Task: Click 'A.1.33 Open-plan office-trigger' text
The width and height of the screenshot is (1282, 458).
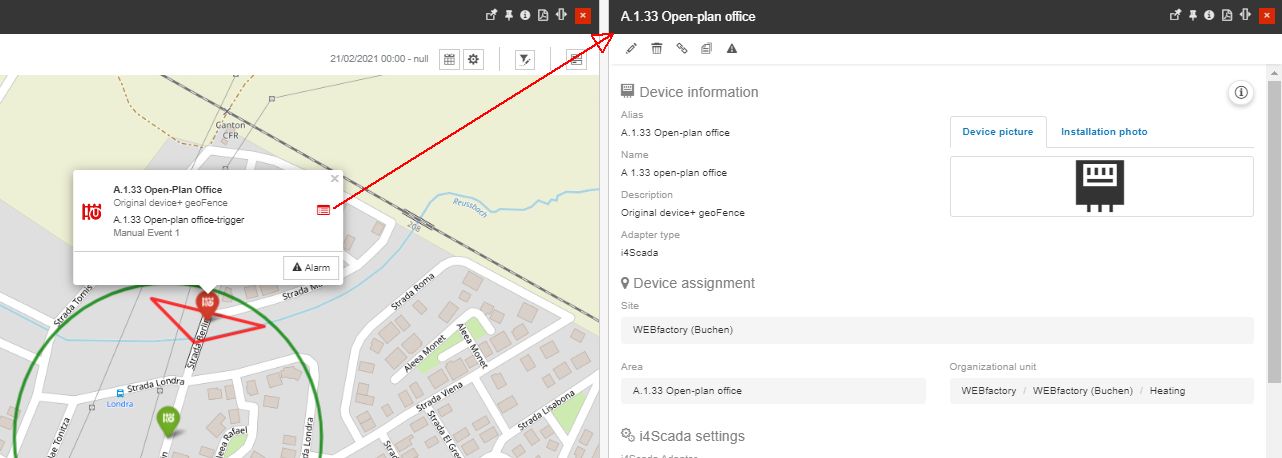Action: click(x=179, y=220)
